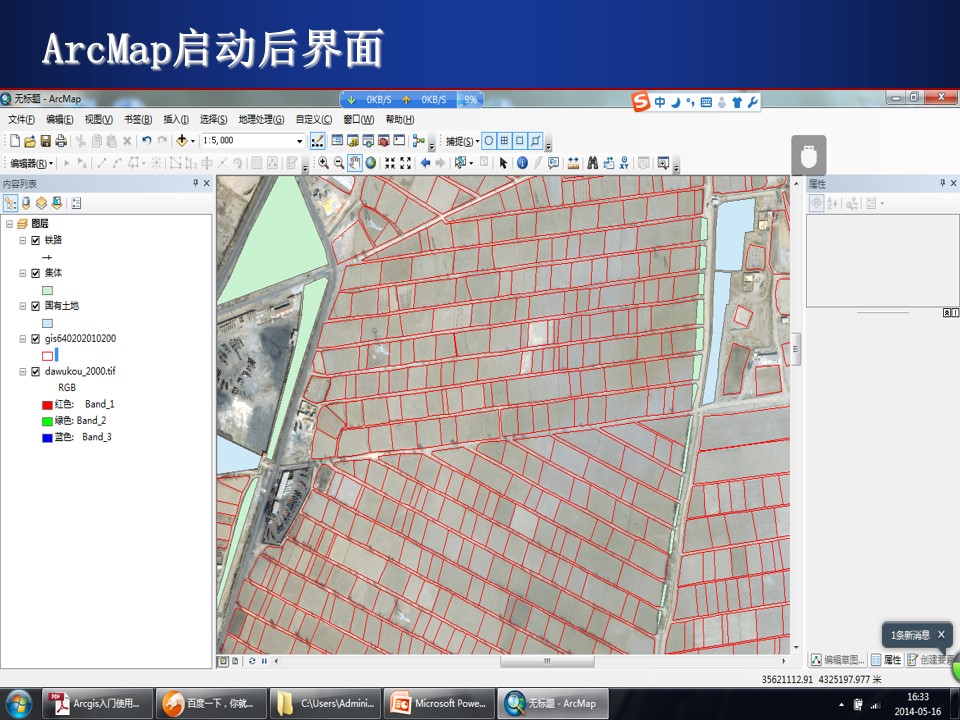This screenshot has width=960, height=720.
Task: Collapse the gis640202010200 layer legend
Action: pos(23,339)
